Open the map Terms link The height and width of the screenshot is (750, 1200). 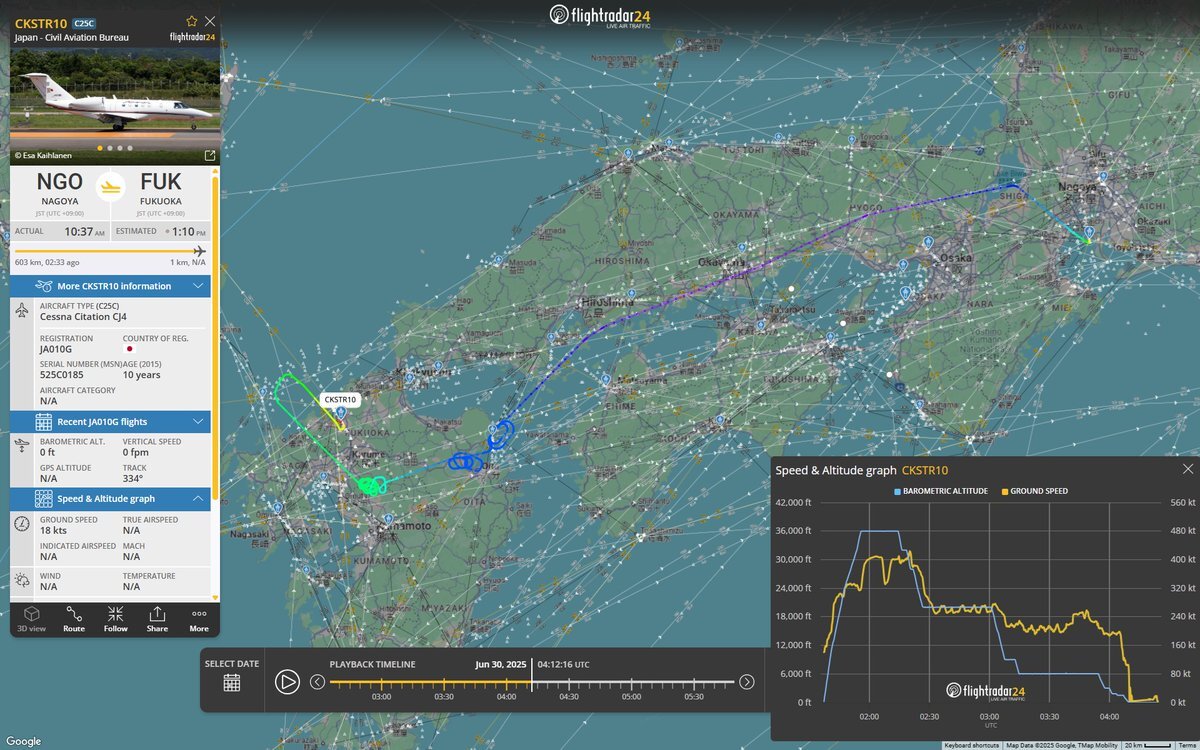click(x=1186, y=745)
